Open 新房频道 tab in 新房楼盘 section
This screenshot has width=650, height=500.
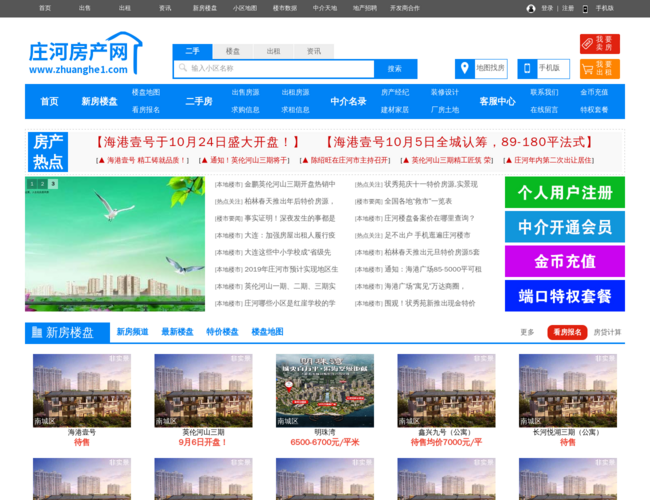click(132, 332)
